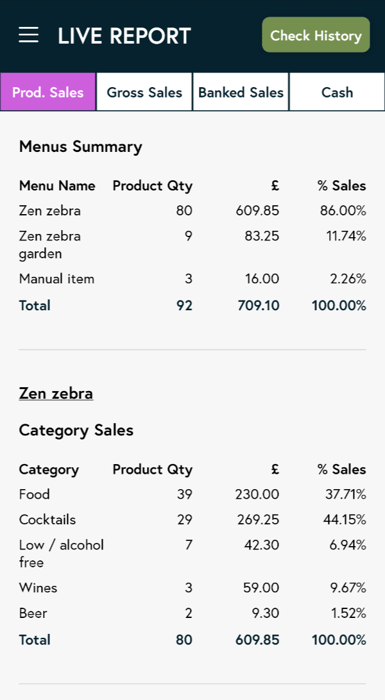
Task: Select the Wines category row
Action: 192,588
